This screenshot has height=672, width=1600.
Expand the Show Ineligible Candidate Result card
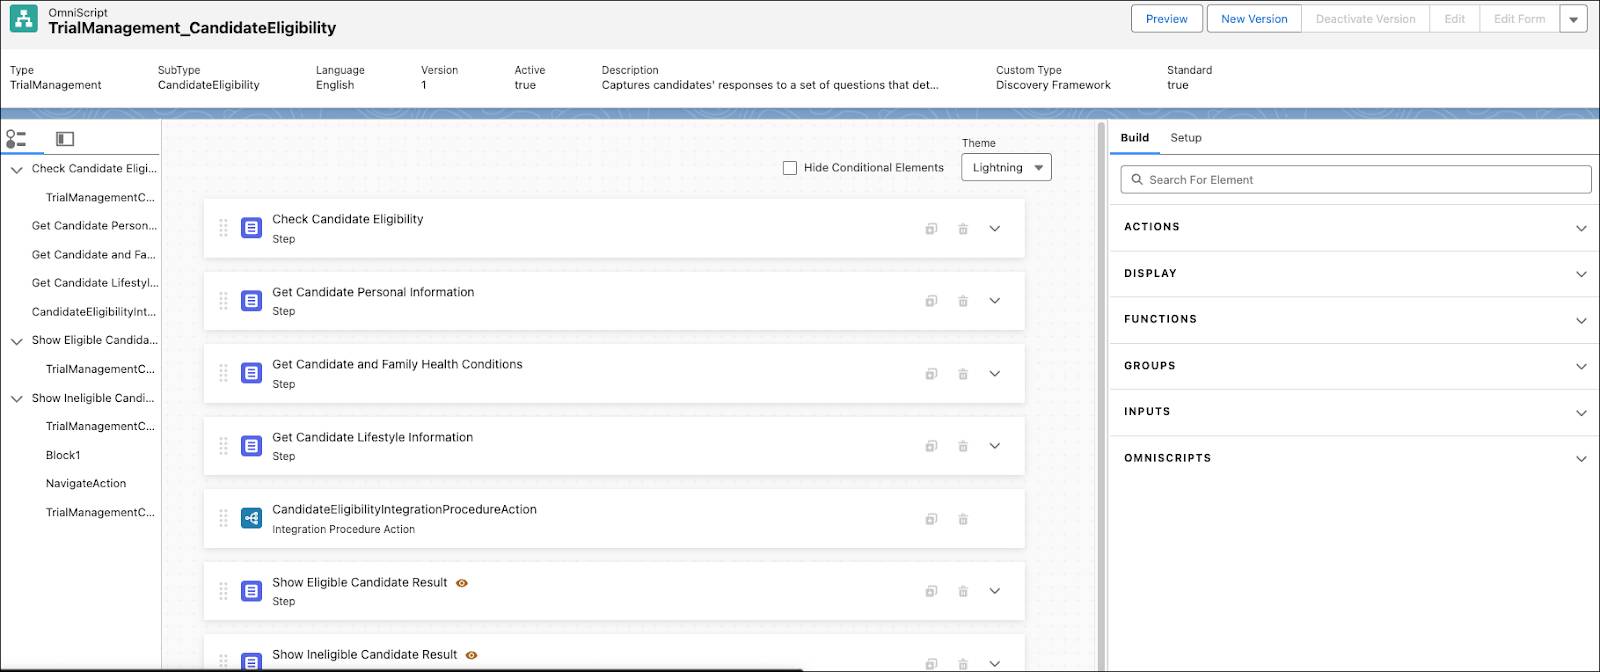click(x=995, y=663)
